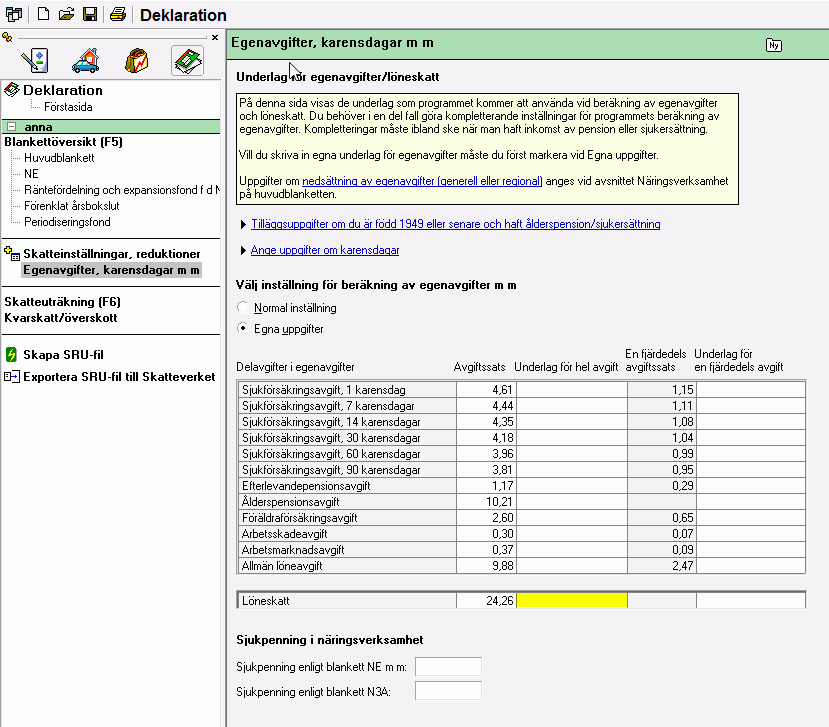This screenshot has height=727, width=829.
Task: Collapse the 'anna' tree section
Action: click(11, 127)
